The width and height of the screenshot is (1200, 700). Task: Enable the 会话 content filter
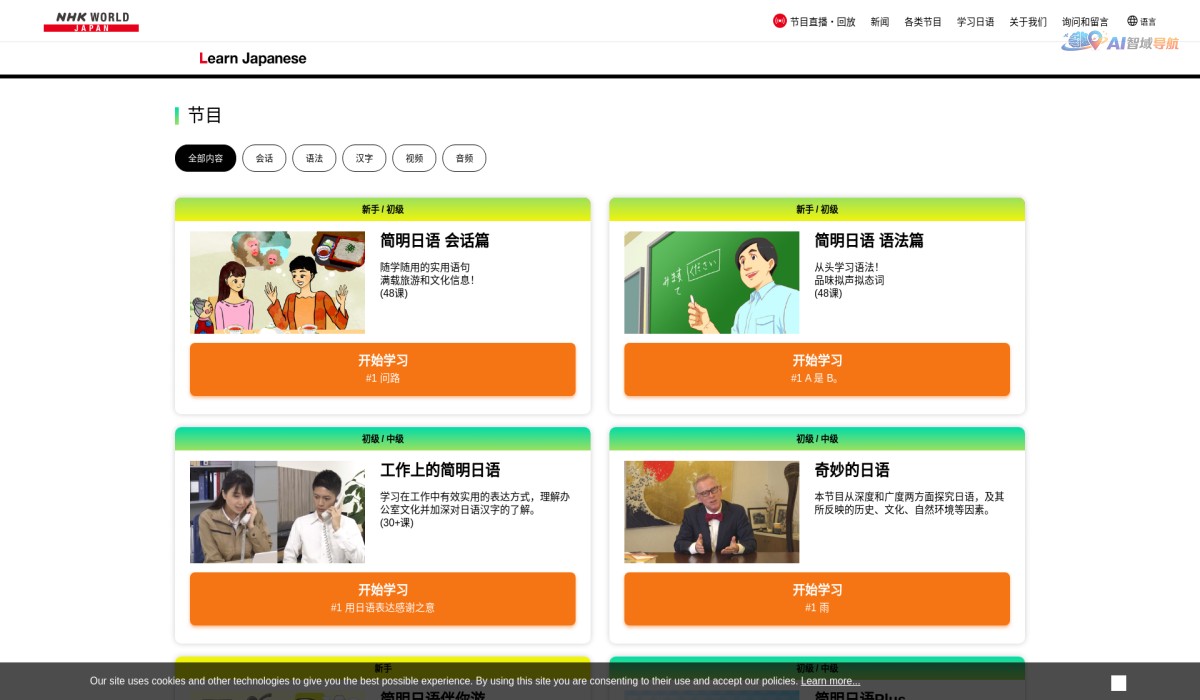click(x=264, y=158)
